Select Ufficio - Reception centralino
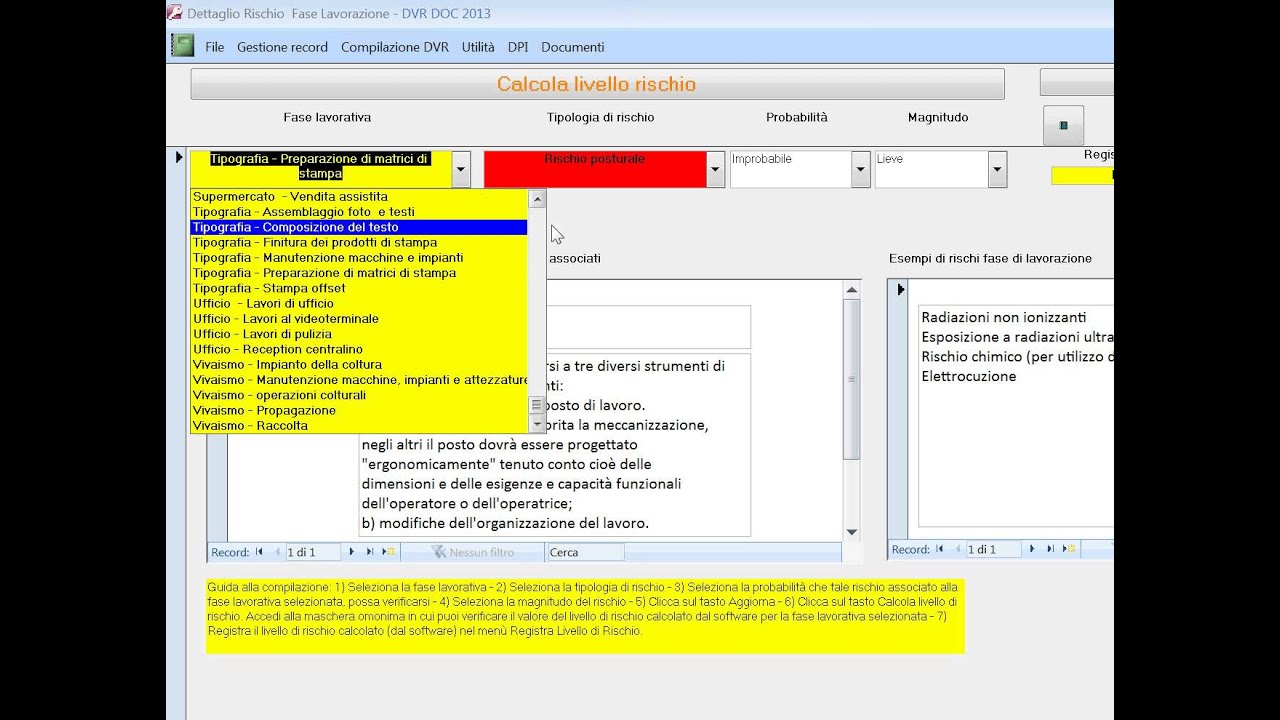The width and height of the screenshot is (1280, 720). tap(359, 349)
